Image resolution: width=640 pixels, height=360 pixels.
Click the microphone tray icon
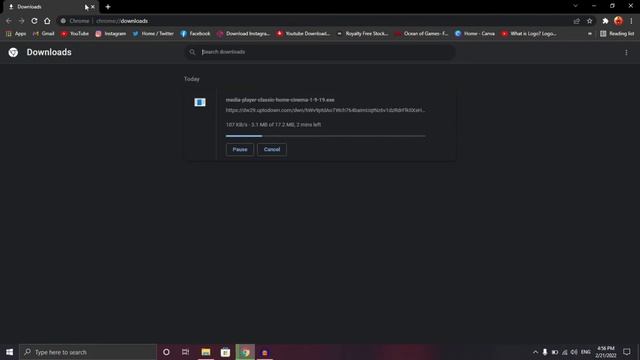pyautogui.click(x=545, y=352)
